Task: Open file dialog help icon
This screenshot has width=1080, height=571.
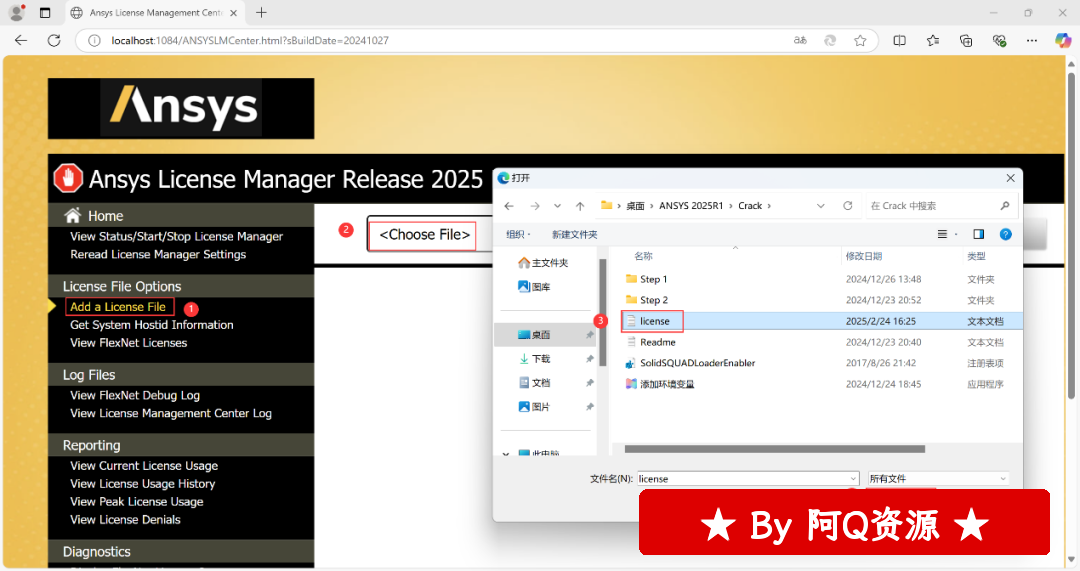Action: click(x=1006, y=234)
